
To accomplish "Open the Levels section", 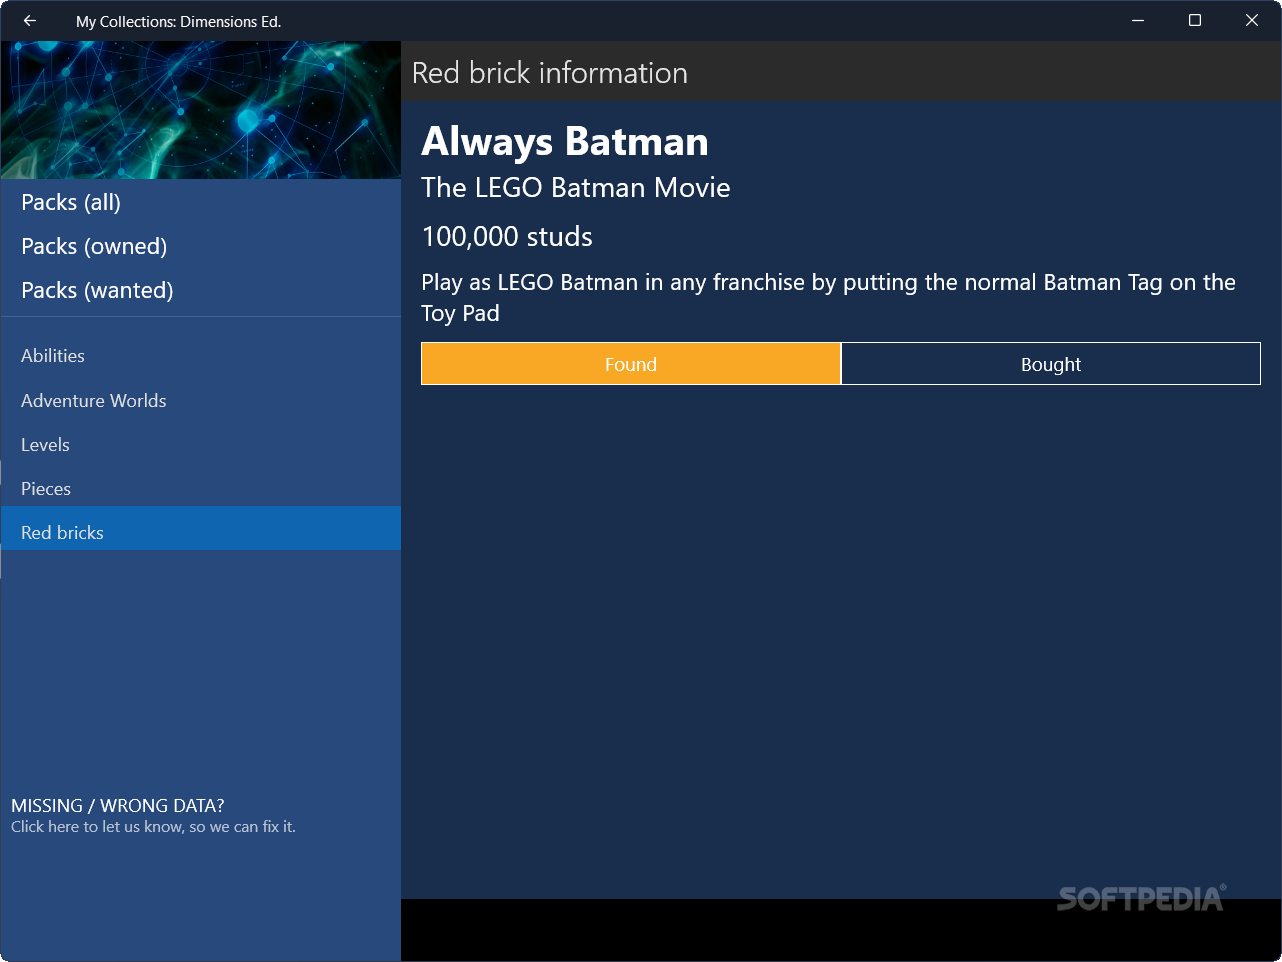I will 201,444.
